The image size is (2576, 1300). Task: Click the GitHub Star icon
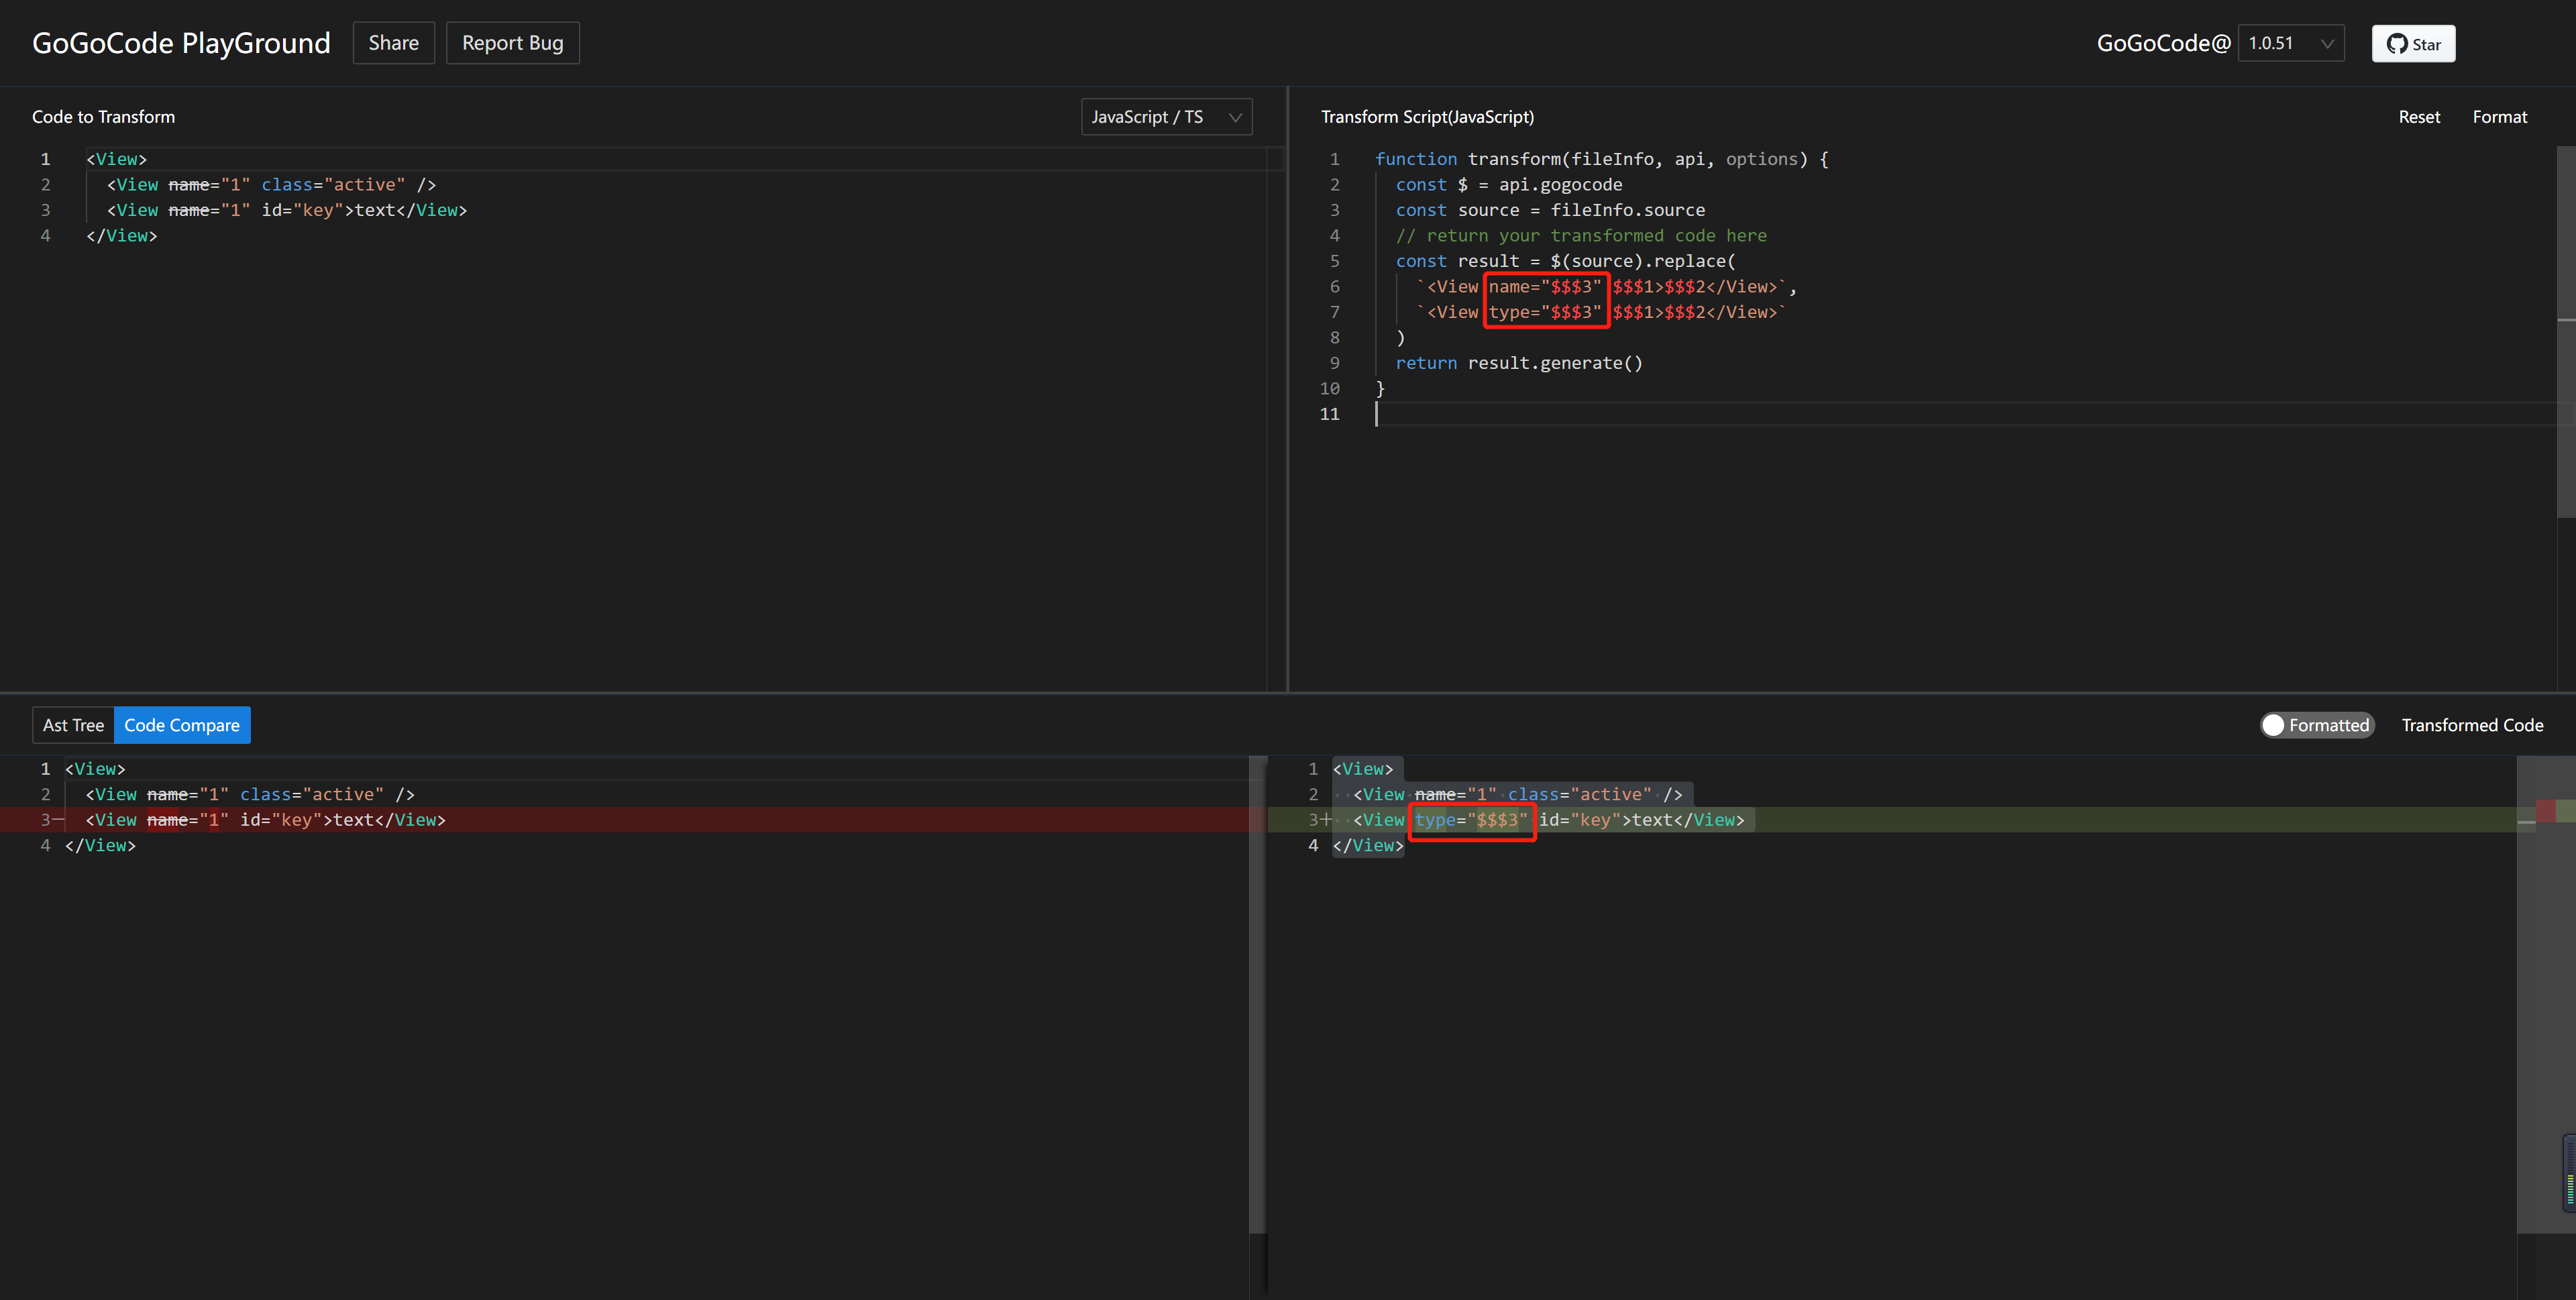2396,43
